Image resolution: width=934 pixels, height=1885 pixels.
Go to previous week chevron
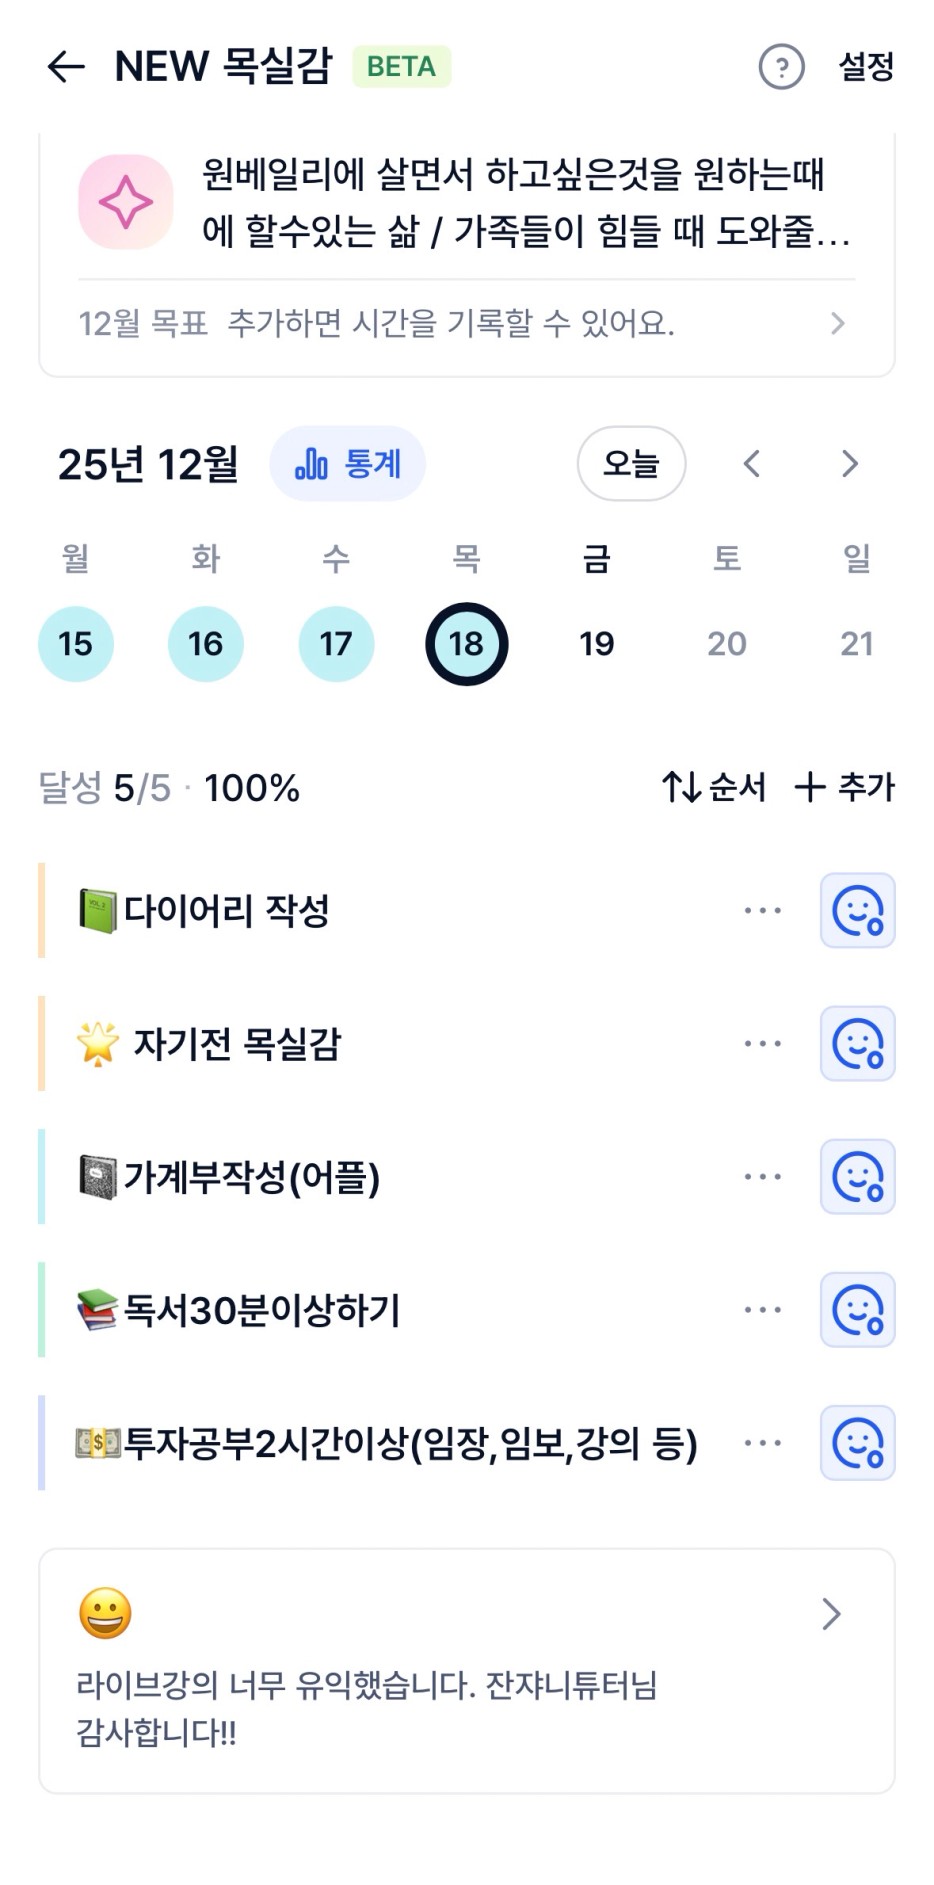click(x=752, y=464)
